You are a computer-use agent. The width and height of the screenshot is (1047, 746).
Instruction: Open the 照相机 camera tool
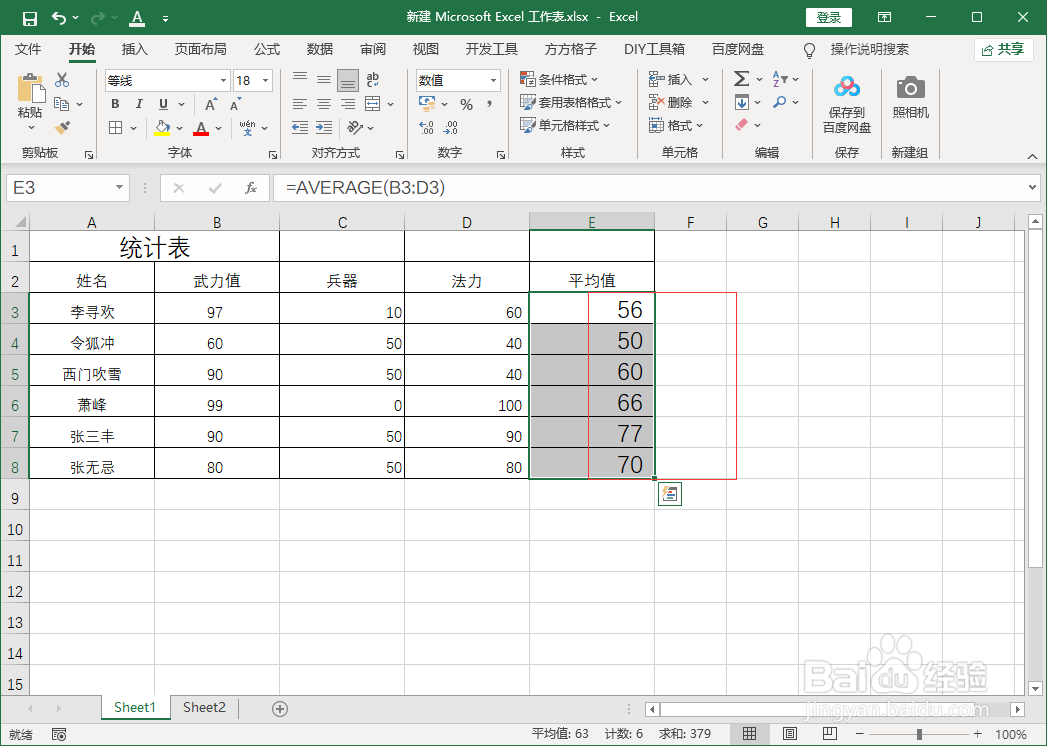pyautogui.click(x=911, y=98)
